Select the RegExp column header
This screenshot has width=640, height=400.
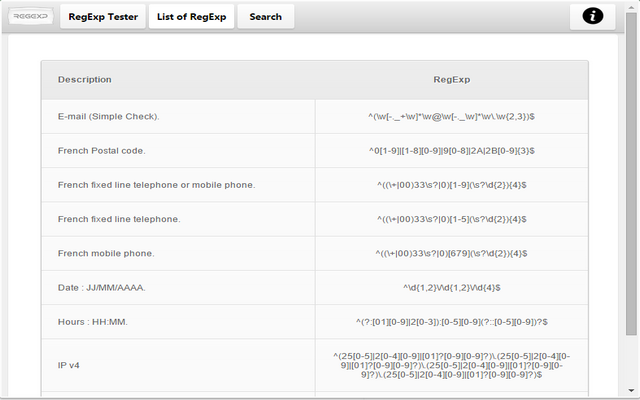(x=451, y=80)
